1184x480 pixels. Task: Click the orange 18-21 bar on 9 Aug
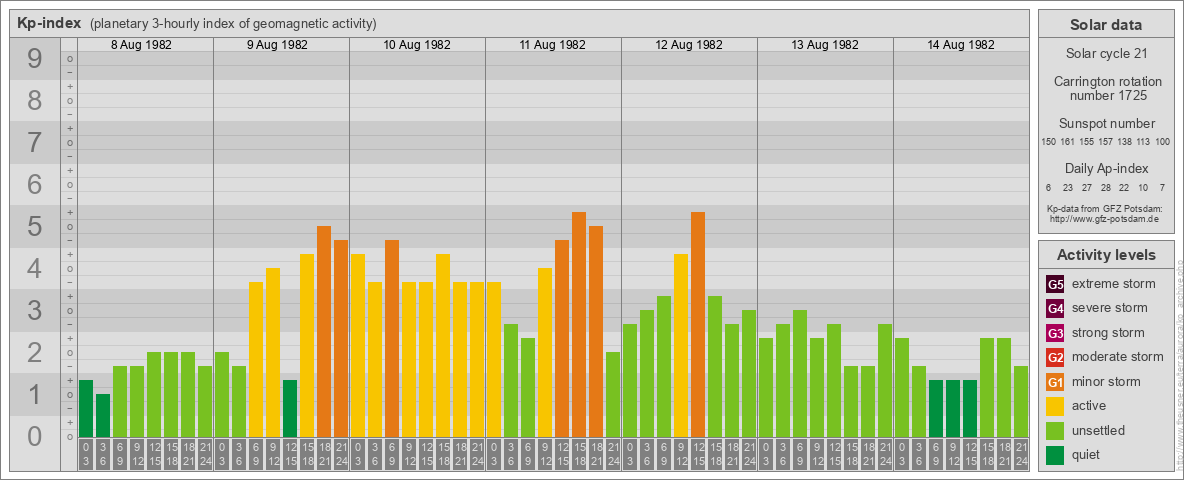(324, 331)
